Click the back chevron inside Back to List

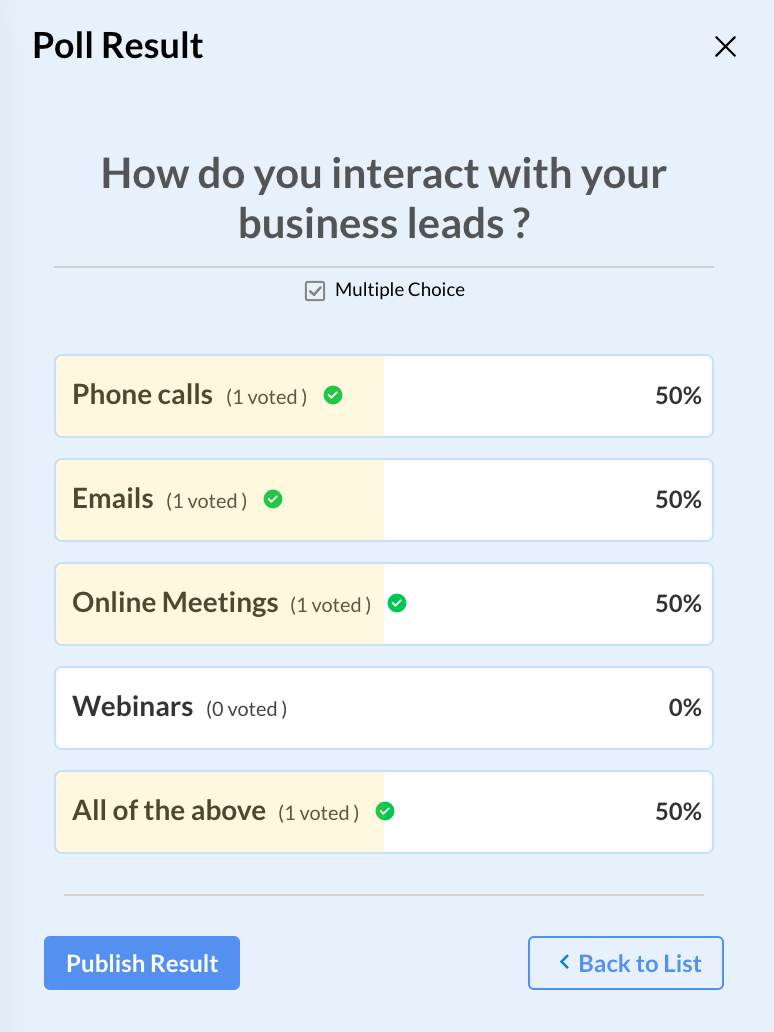coord(563,962)
